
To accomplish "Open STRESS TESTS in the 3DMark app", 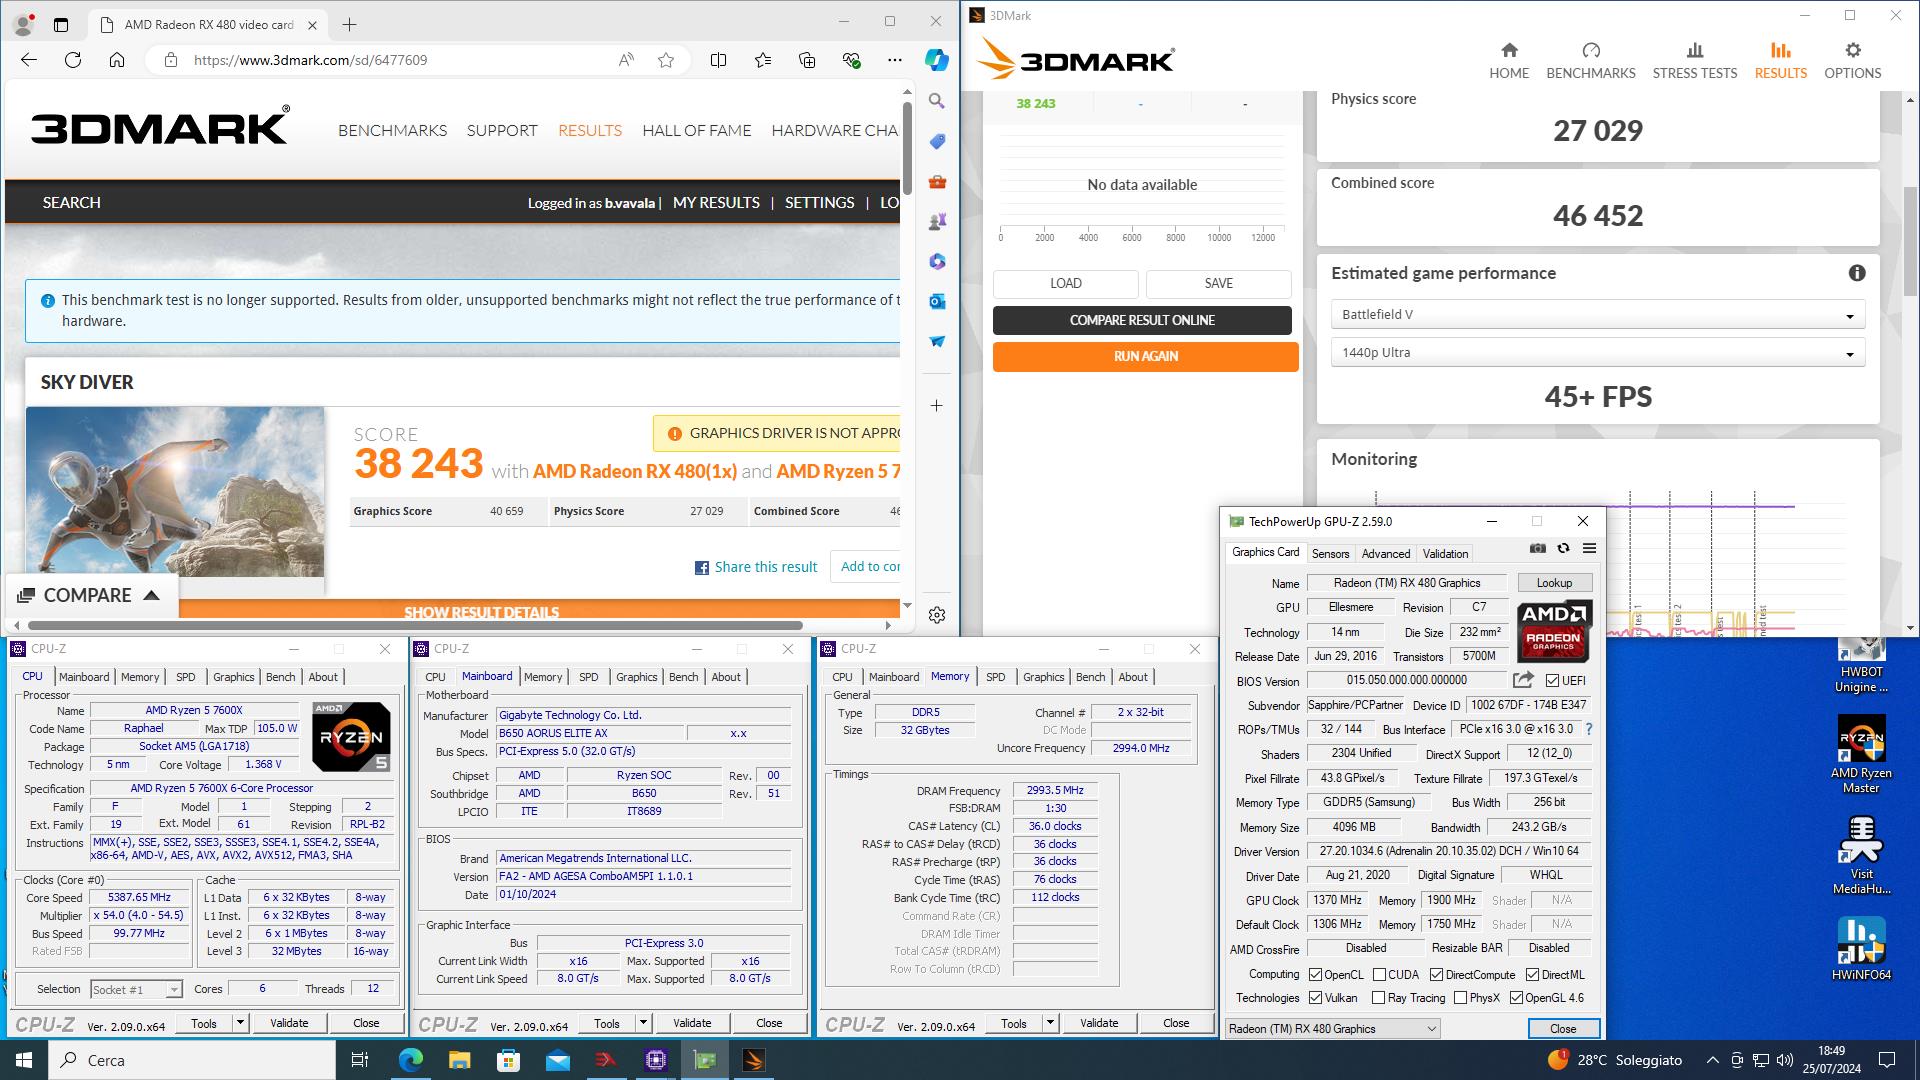I will click(x=1695, y=60).
